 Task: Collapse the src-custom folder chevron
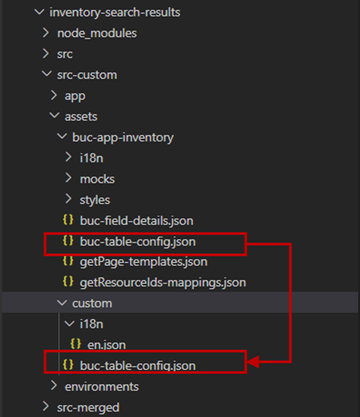pyautogui.click(x=46, y=74)
